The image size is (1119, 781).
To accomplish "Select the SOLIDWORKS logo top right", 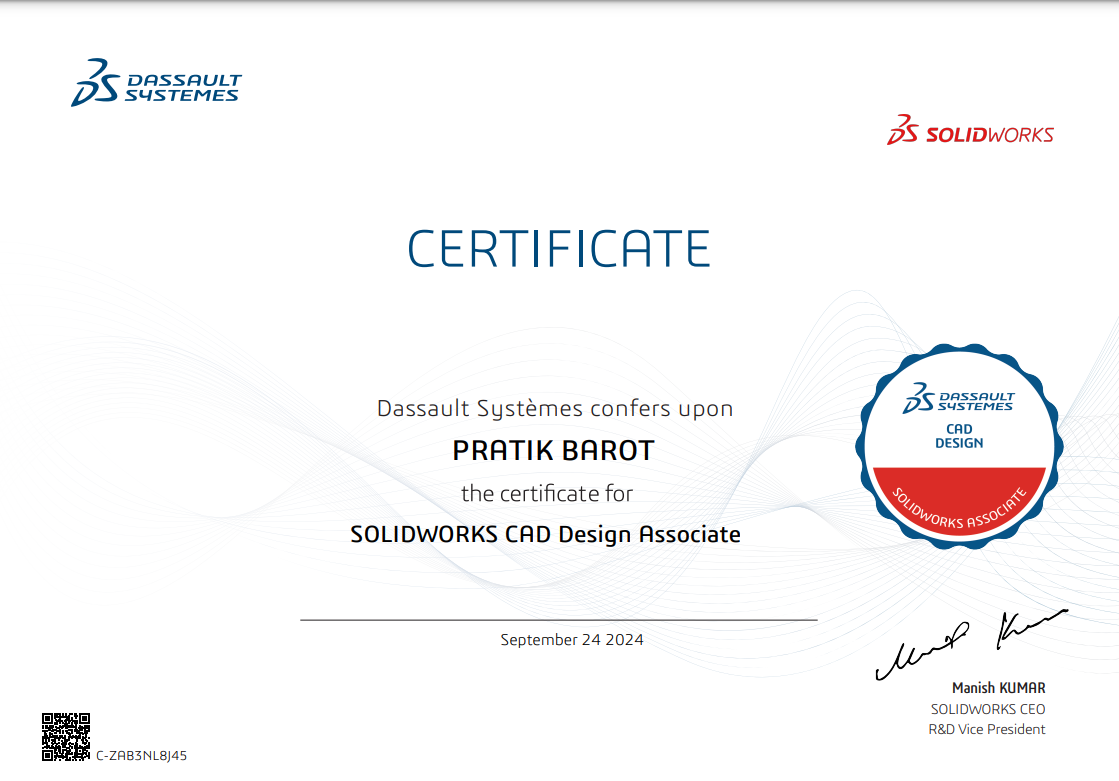I will (970, 132).
